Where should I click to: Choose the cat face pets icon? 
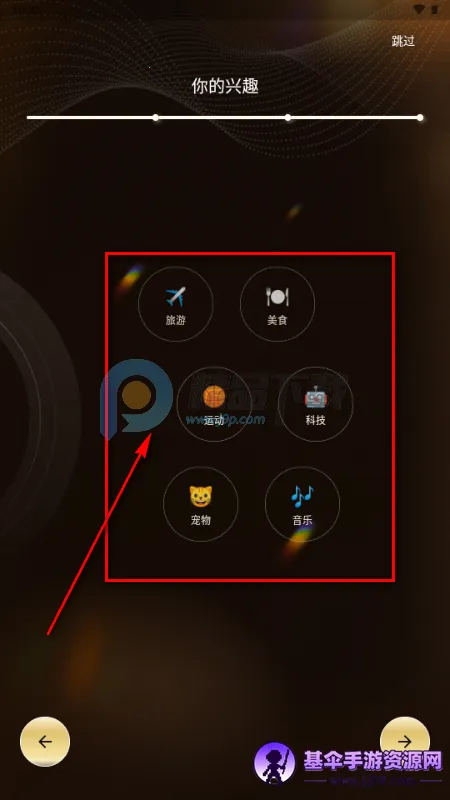pyautogui.click(x=201, y=496)
